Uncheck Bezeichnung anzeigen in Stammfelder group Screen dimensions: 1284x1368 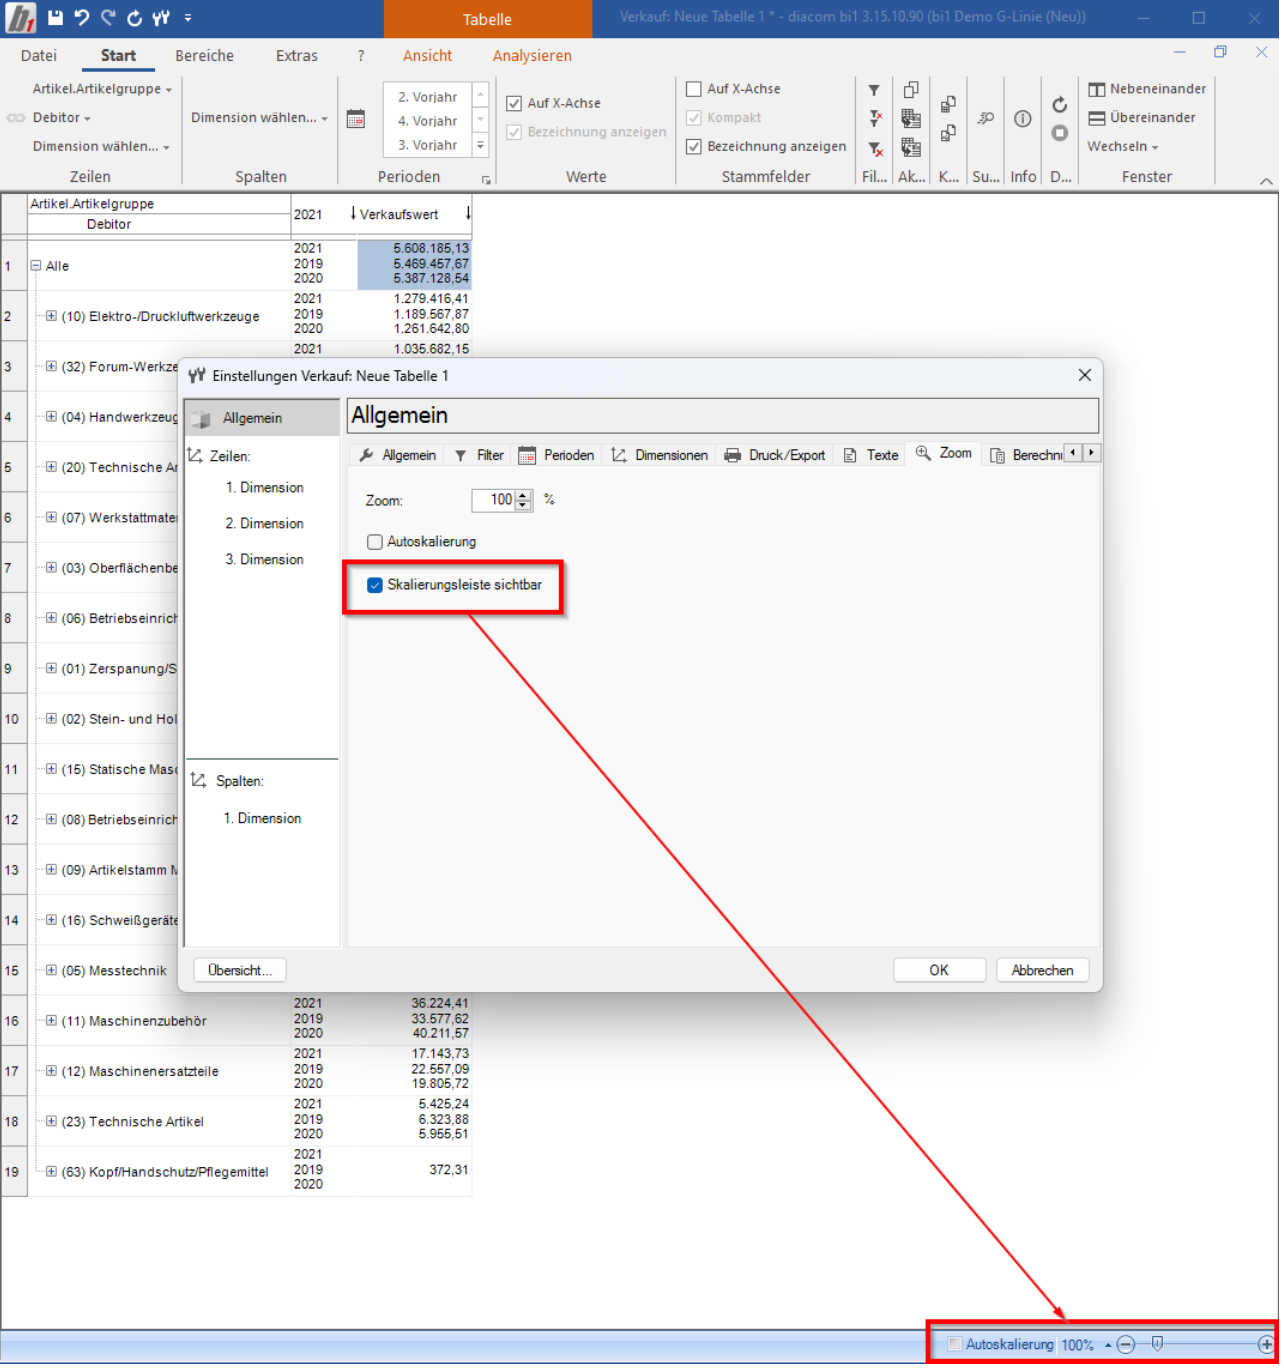[696, 147]
